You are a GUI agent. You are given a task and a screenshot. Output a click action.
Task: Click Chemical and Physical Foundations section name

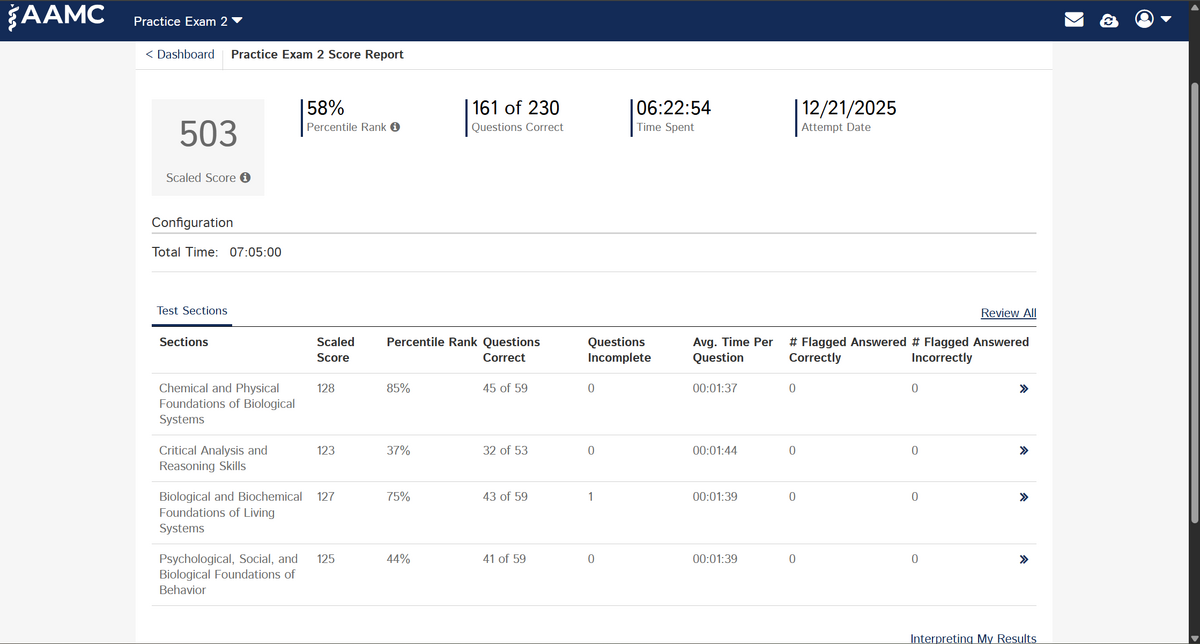pos(227,403)
